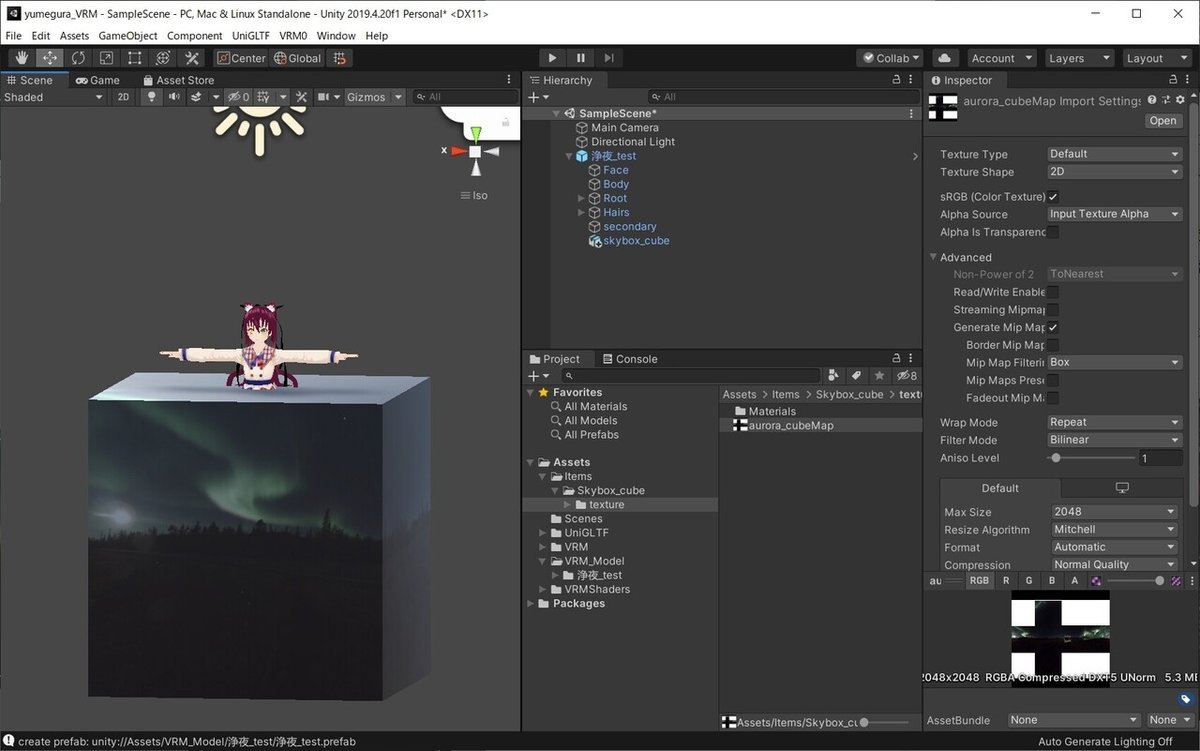Select the Move tool in the toolbar
This screenshot has height=751, width=1200.
click(x=49, y=58)
